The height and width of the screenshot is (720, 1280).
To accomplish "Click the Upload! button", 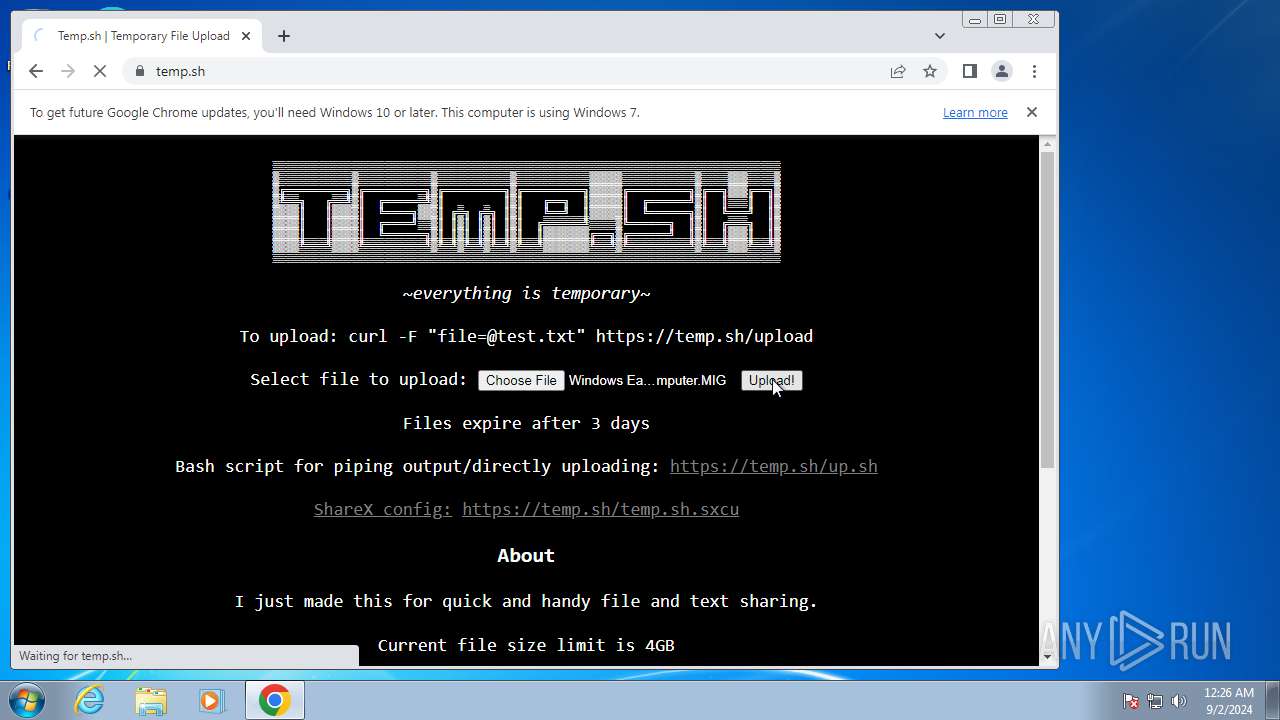I will [771, 380].
